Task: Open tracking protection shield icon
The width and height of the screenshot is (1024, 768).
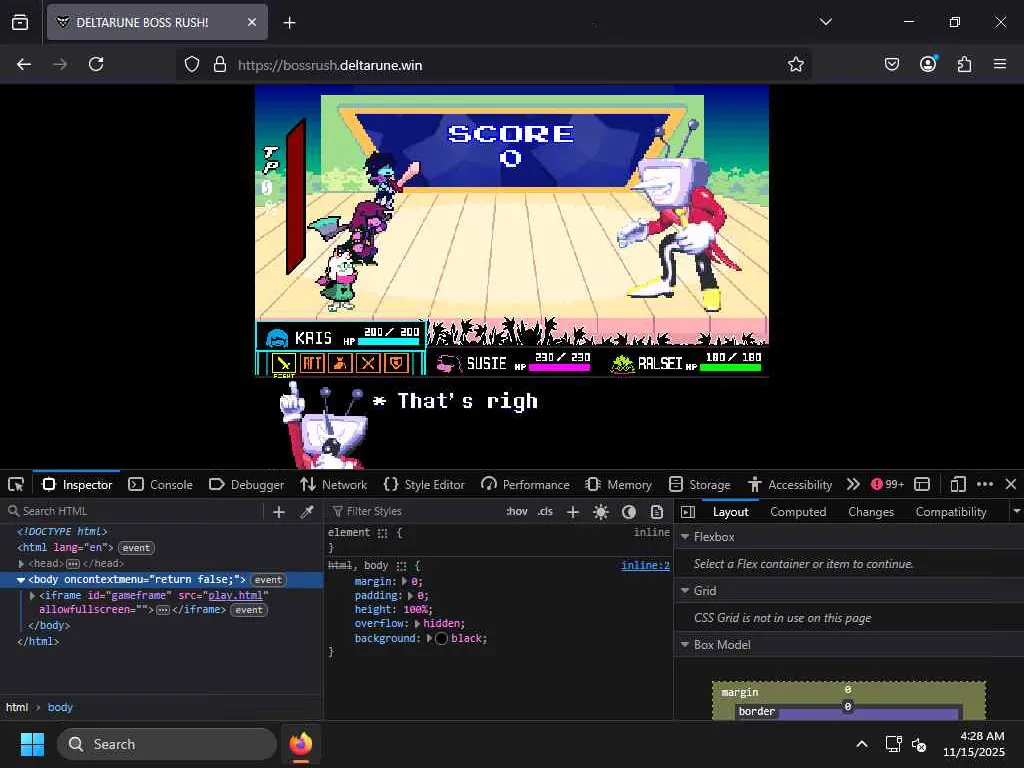Action: (x=191, y=64)
